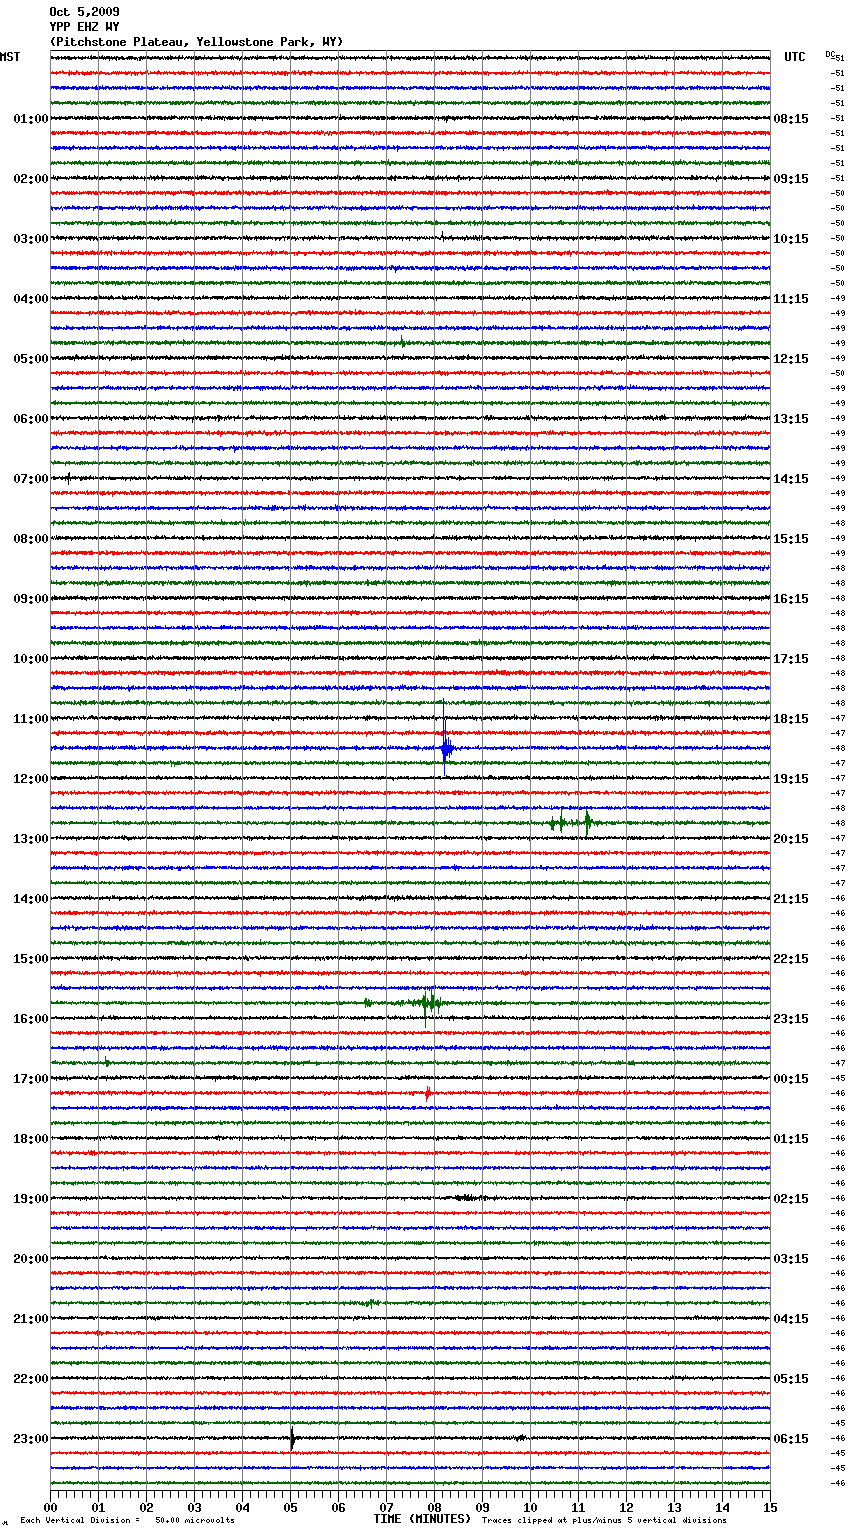Click the 20:15 UTC time label

791,839
